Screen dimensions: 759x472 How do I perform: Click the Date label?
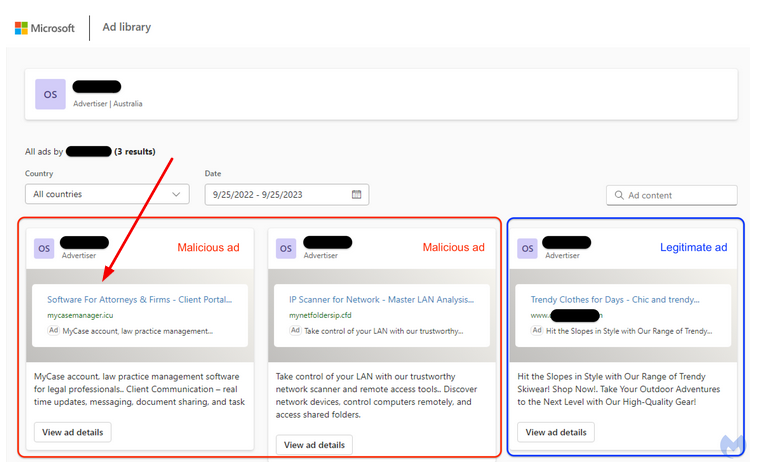(213, 173)
